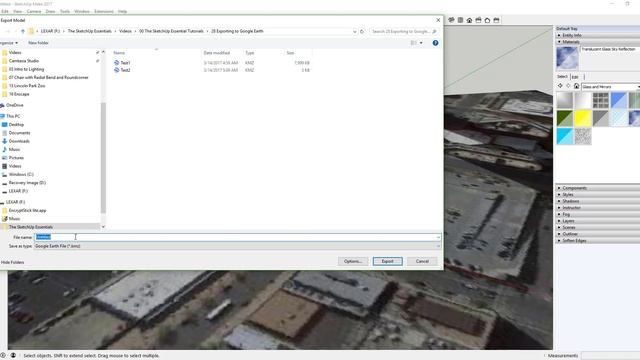Click Videos in breadcrumb path
640x360 pixels.
pos(125,31)
